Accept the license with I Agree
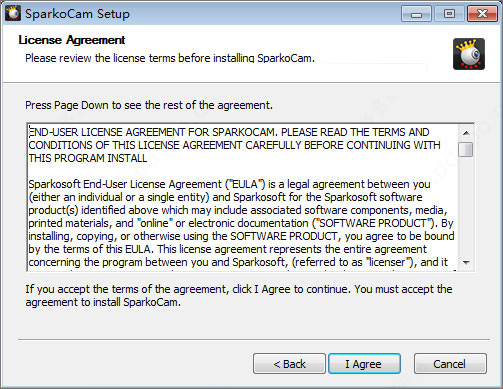The width and height of the screenshot is (503, 389). [364, 364]
